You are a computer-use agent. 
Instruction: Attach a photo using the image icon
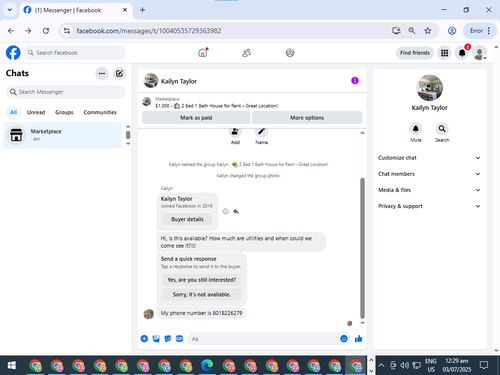(x=156, y=339)
